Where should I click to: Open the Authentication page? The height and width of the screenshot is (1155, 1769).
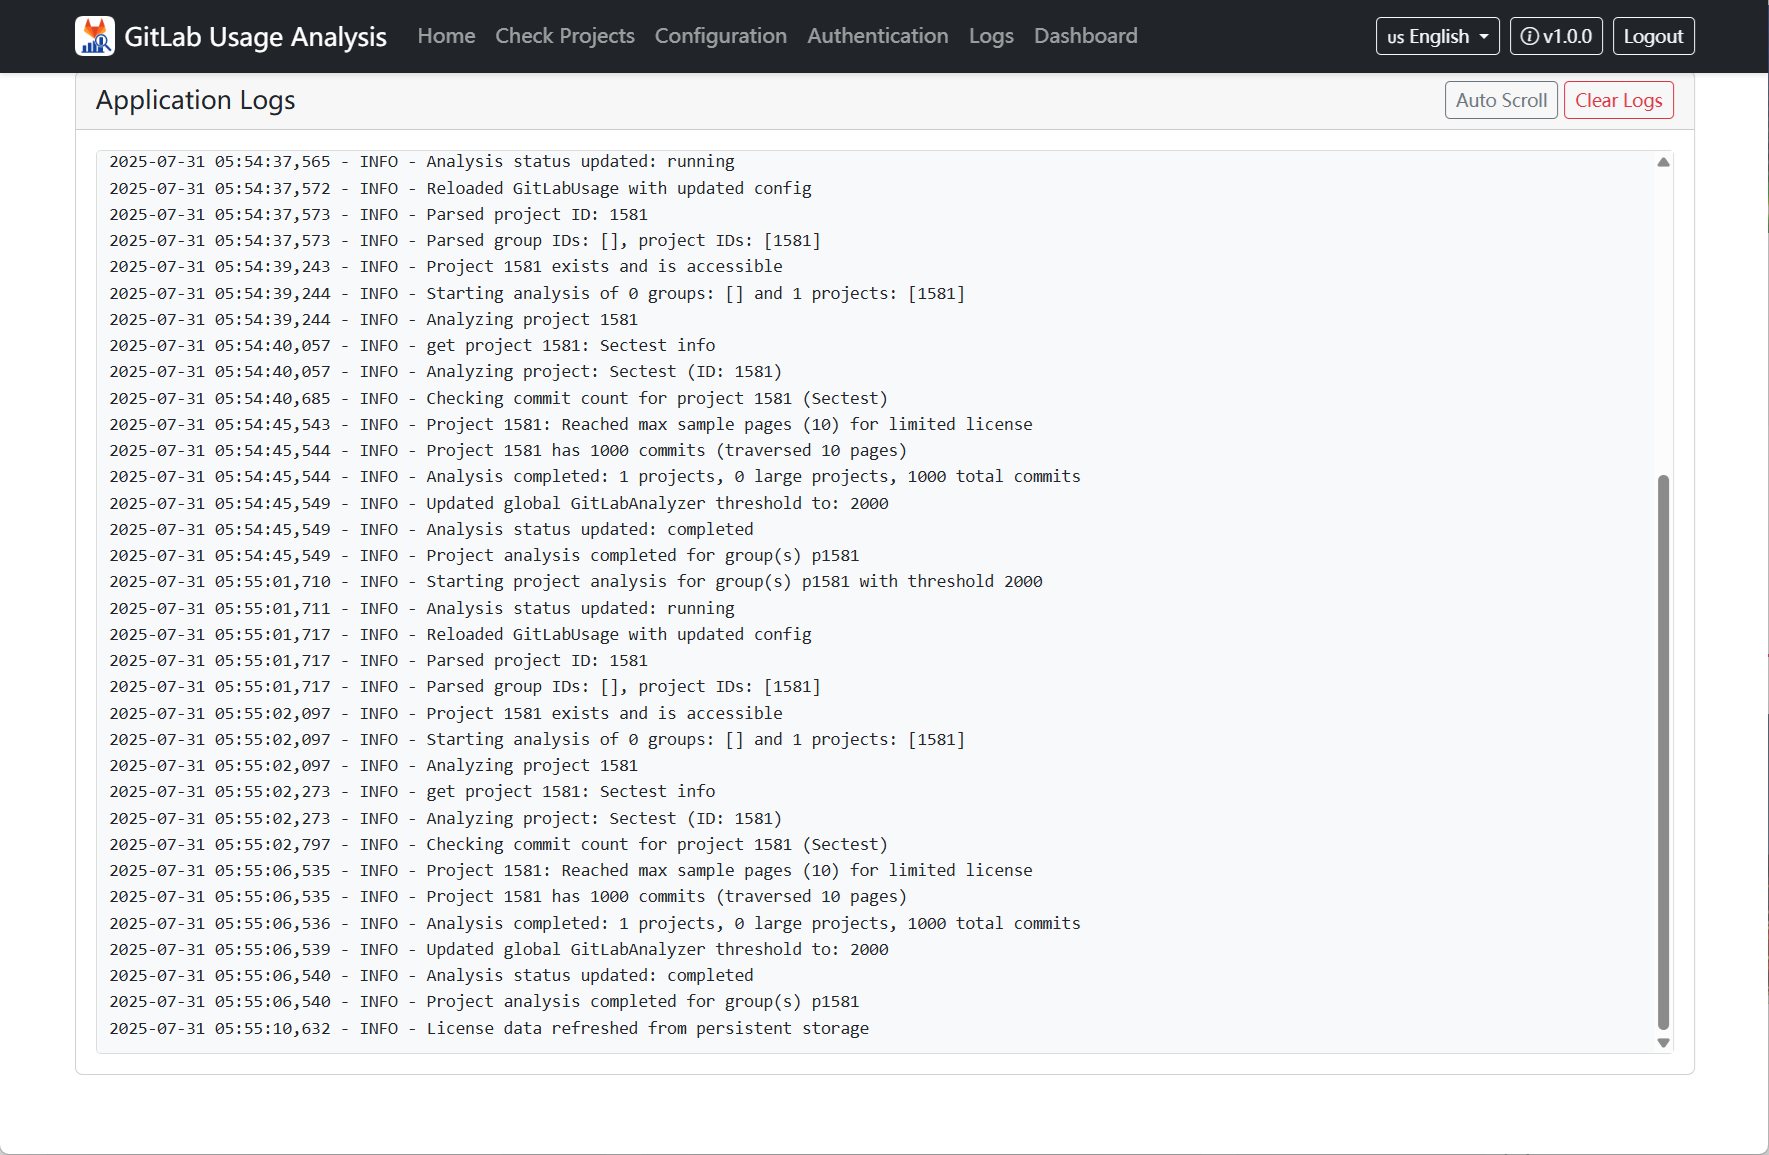[878, 36]
